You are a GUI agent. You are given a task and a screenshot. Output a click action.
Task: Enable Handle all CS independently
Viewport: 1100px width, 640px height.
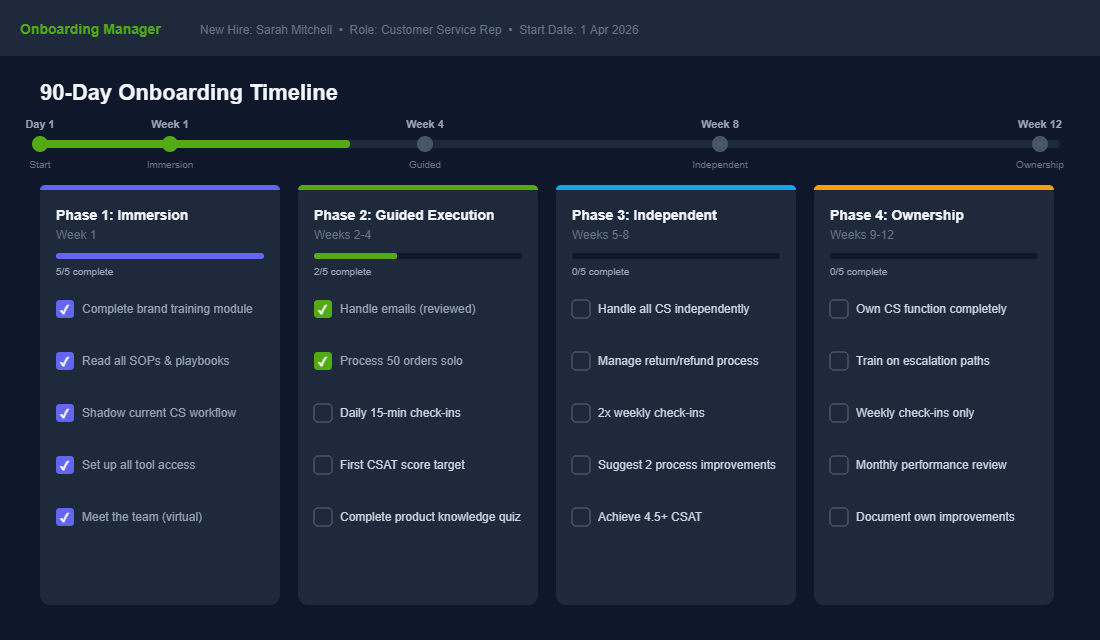pyautogui.click(x=580, y=309)
